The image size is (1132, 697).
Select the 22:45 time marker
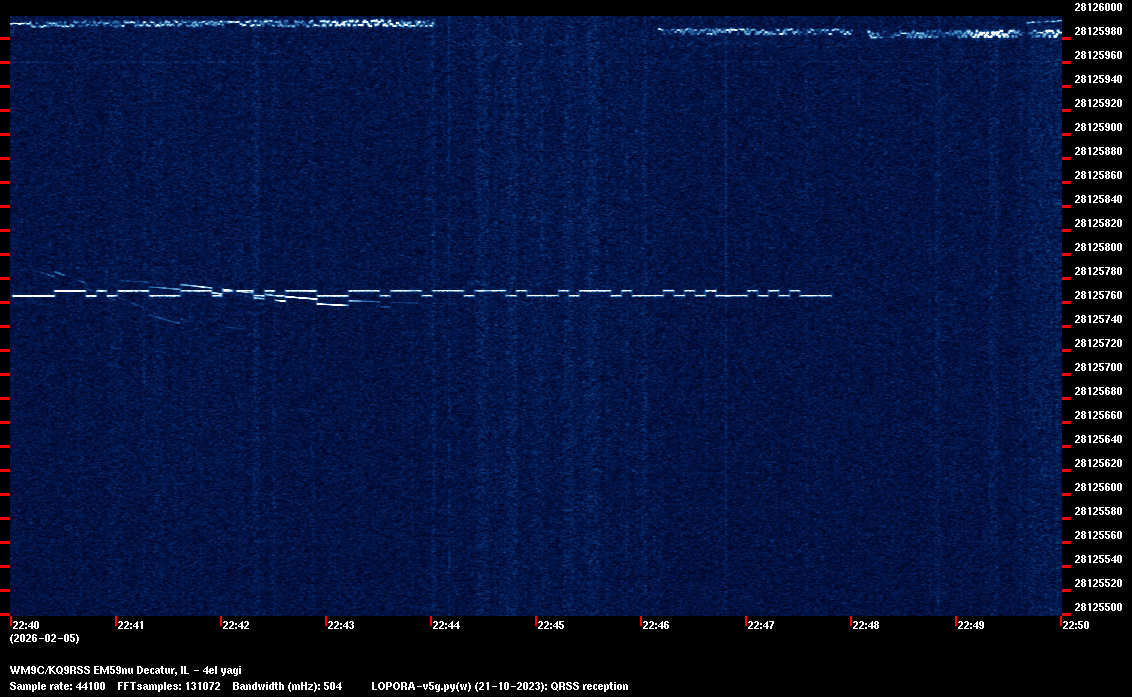coord(550,626)
